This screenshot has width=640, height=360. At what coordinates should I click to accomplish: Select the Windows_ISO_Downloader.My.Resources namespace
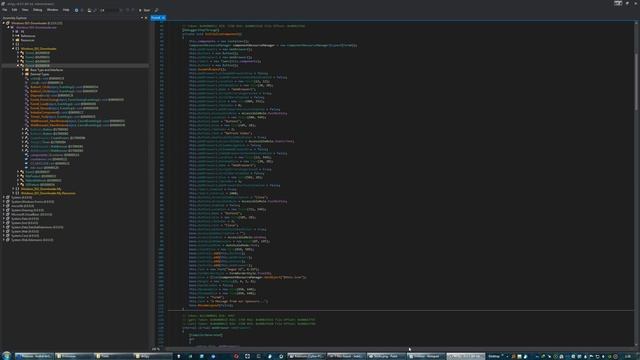coord(48,193)
